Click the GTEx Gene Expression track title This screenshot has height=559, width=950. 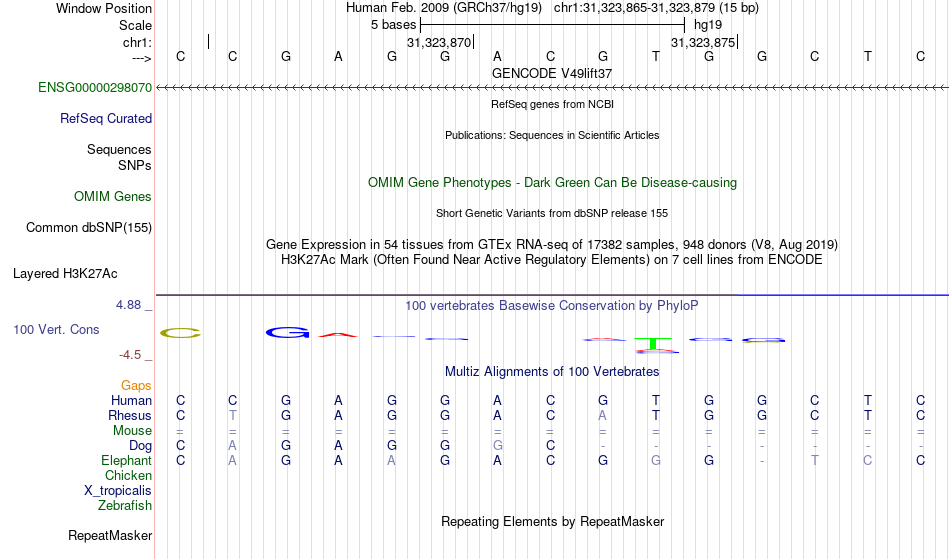(x=552, y=244)
